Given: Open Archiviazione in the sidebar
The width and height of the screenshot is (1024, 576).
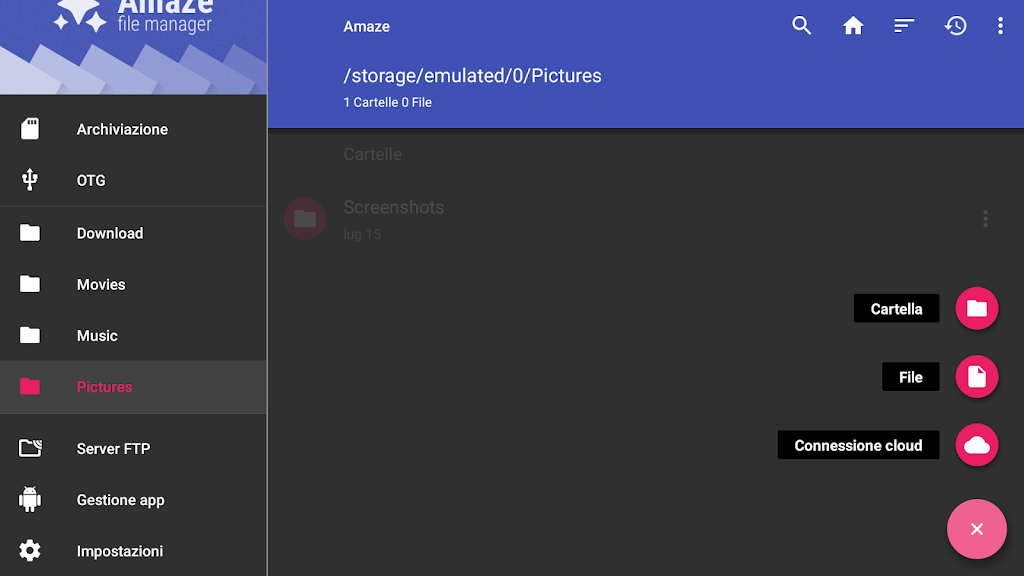Looking at the screenshot, I should (x=122, y=129).
